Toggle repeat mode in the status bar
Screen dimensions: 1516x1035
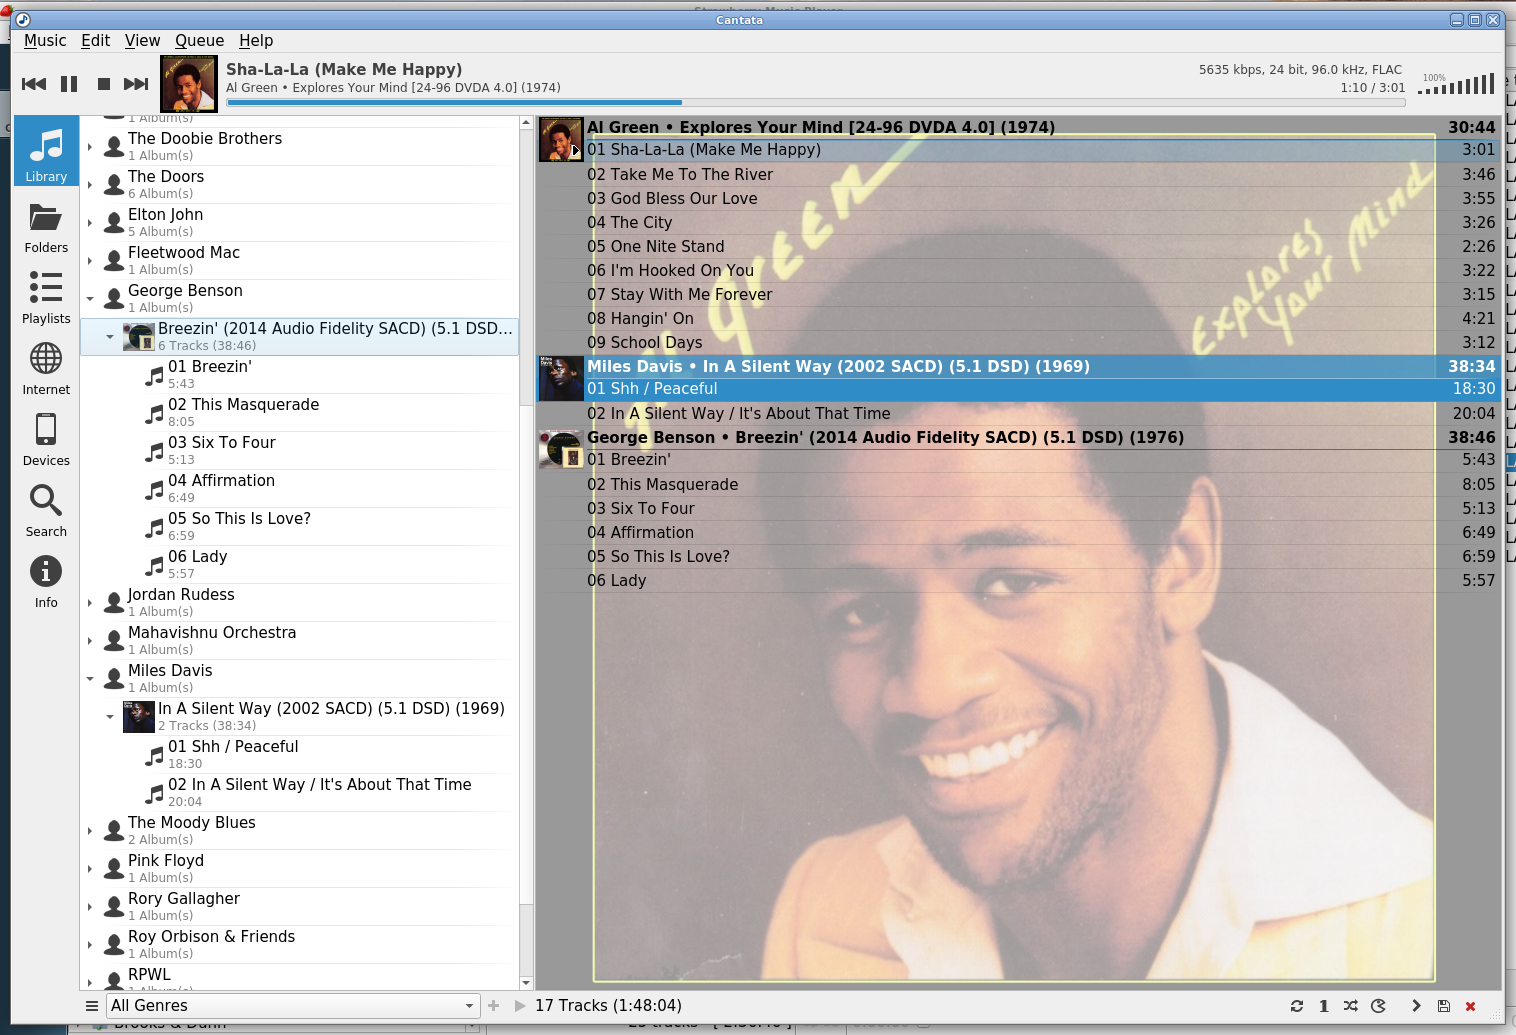pyautogui.click(x=1297, y=1006)
